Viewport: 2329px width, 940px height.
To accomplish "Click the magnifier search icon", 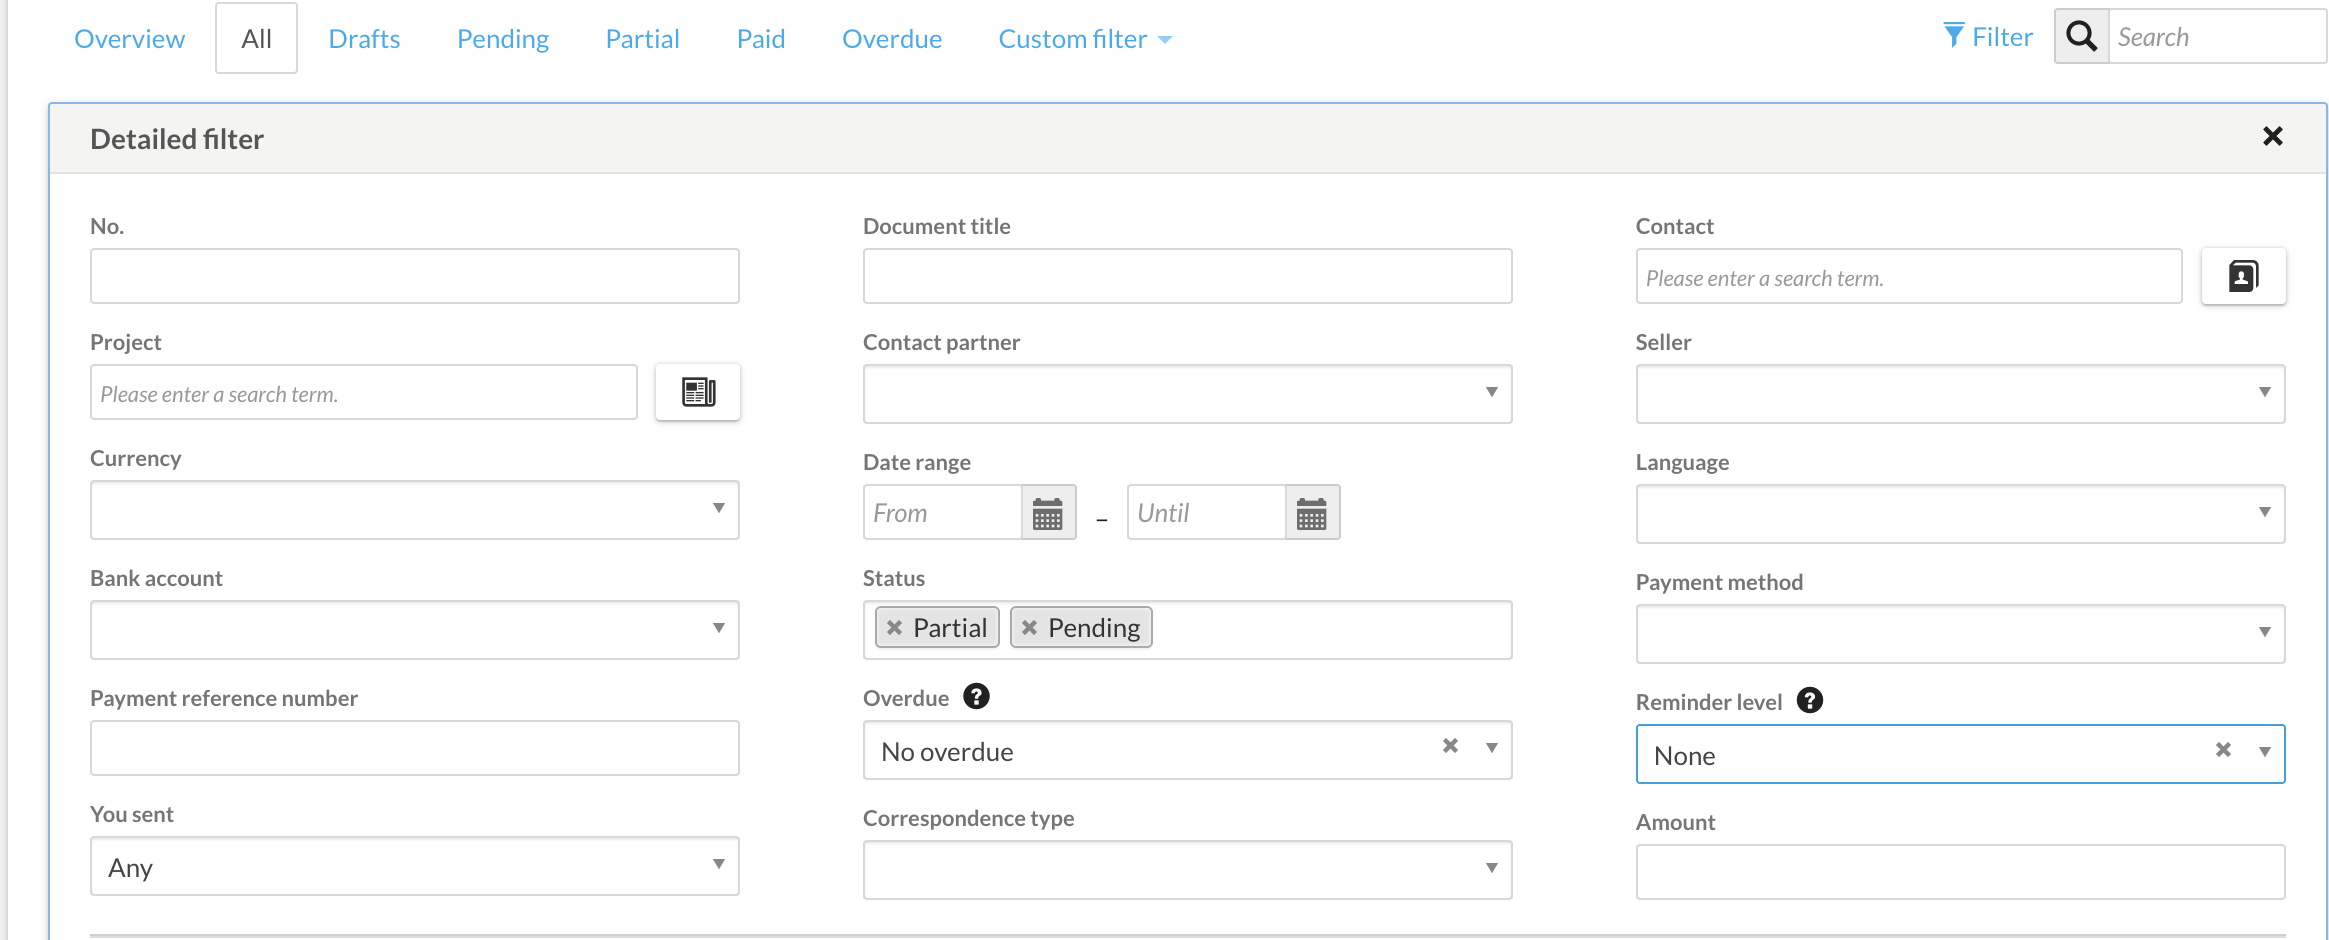I will click(2082, 37).
